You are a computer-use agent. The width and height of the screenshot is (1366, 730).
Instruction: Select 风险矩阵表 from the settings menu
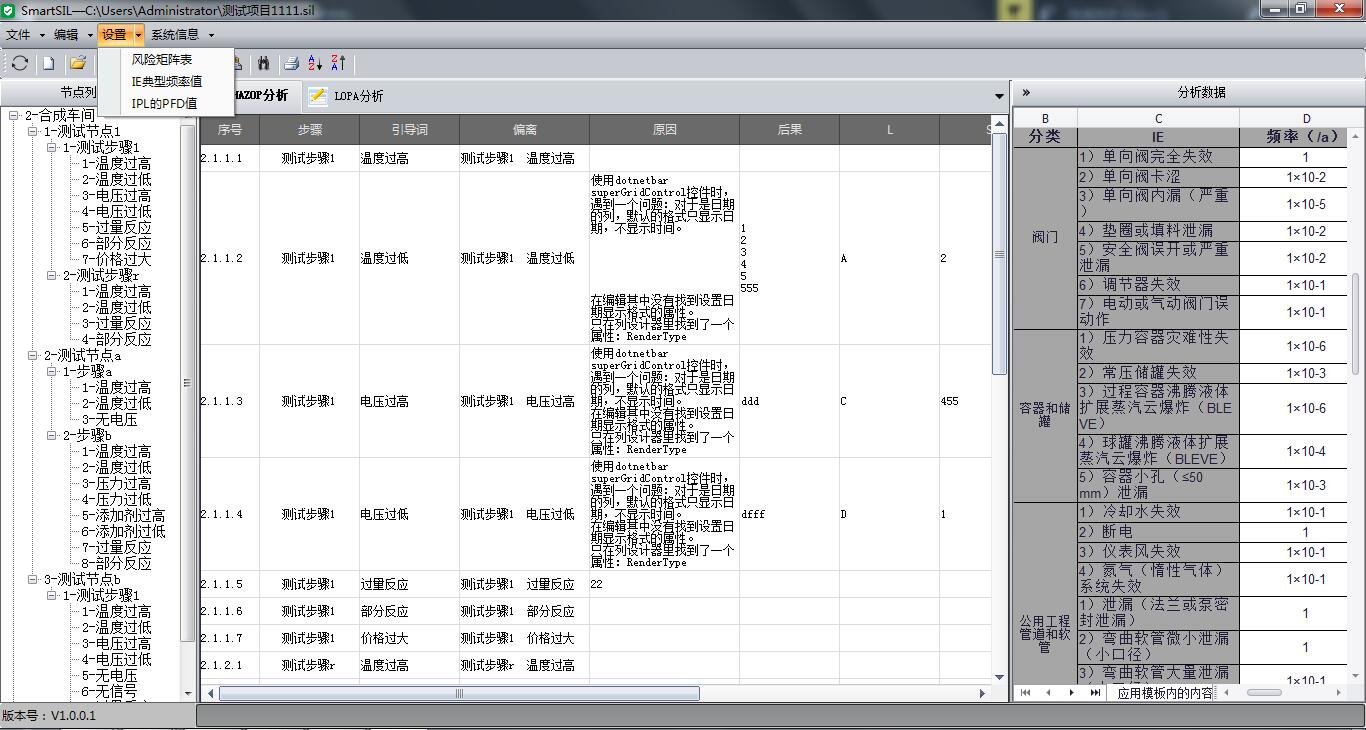click(x=162, y=60)
